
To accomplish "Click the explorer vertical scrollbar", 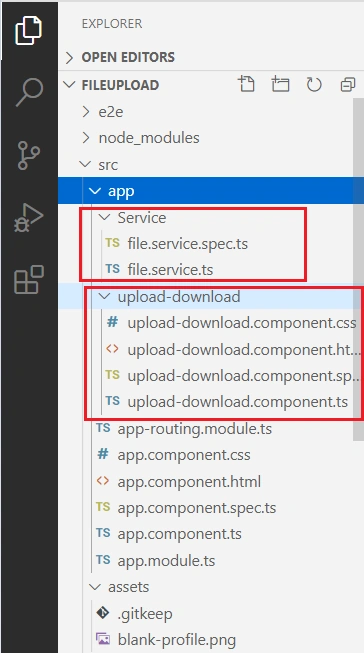I will 358,269.
